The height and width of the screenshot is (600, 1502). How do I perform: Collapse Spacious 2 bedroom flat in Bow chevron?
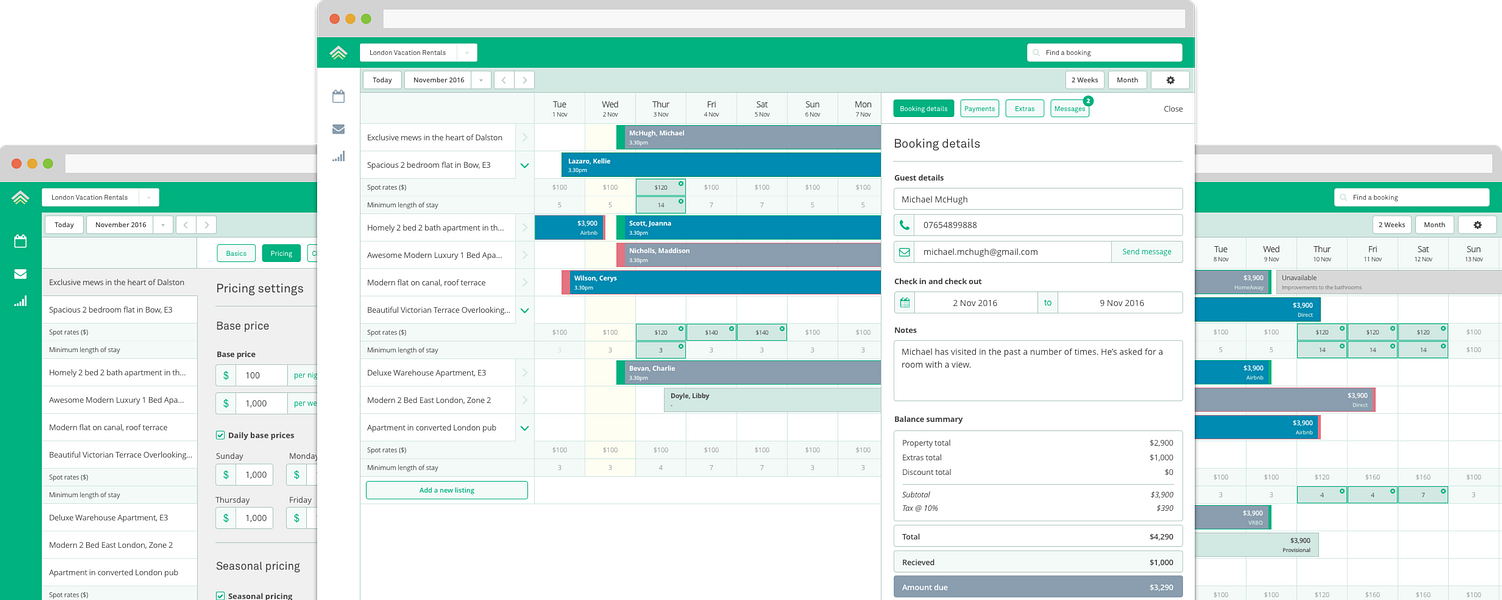click(524, 165)
